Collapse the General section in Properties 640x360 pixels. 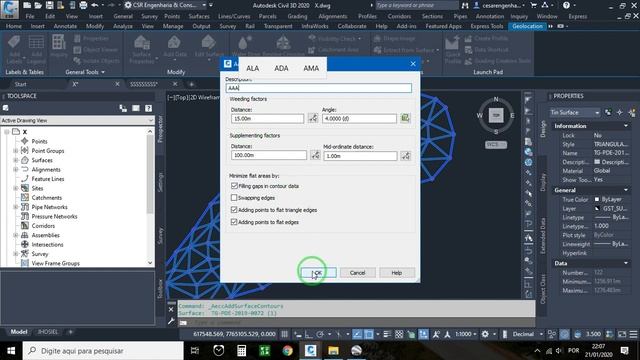(626, 190)
